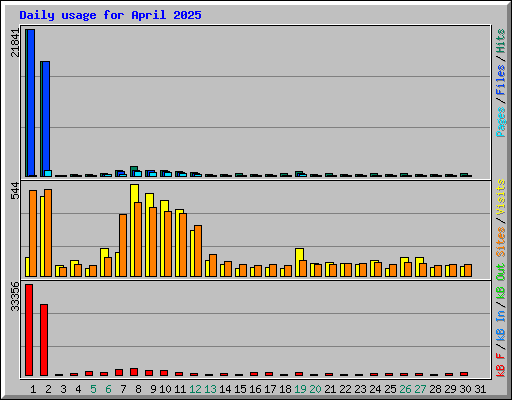Click the Files legend label

click(500, 80)
